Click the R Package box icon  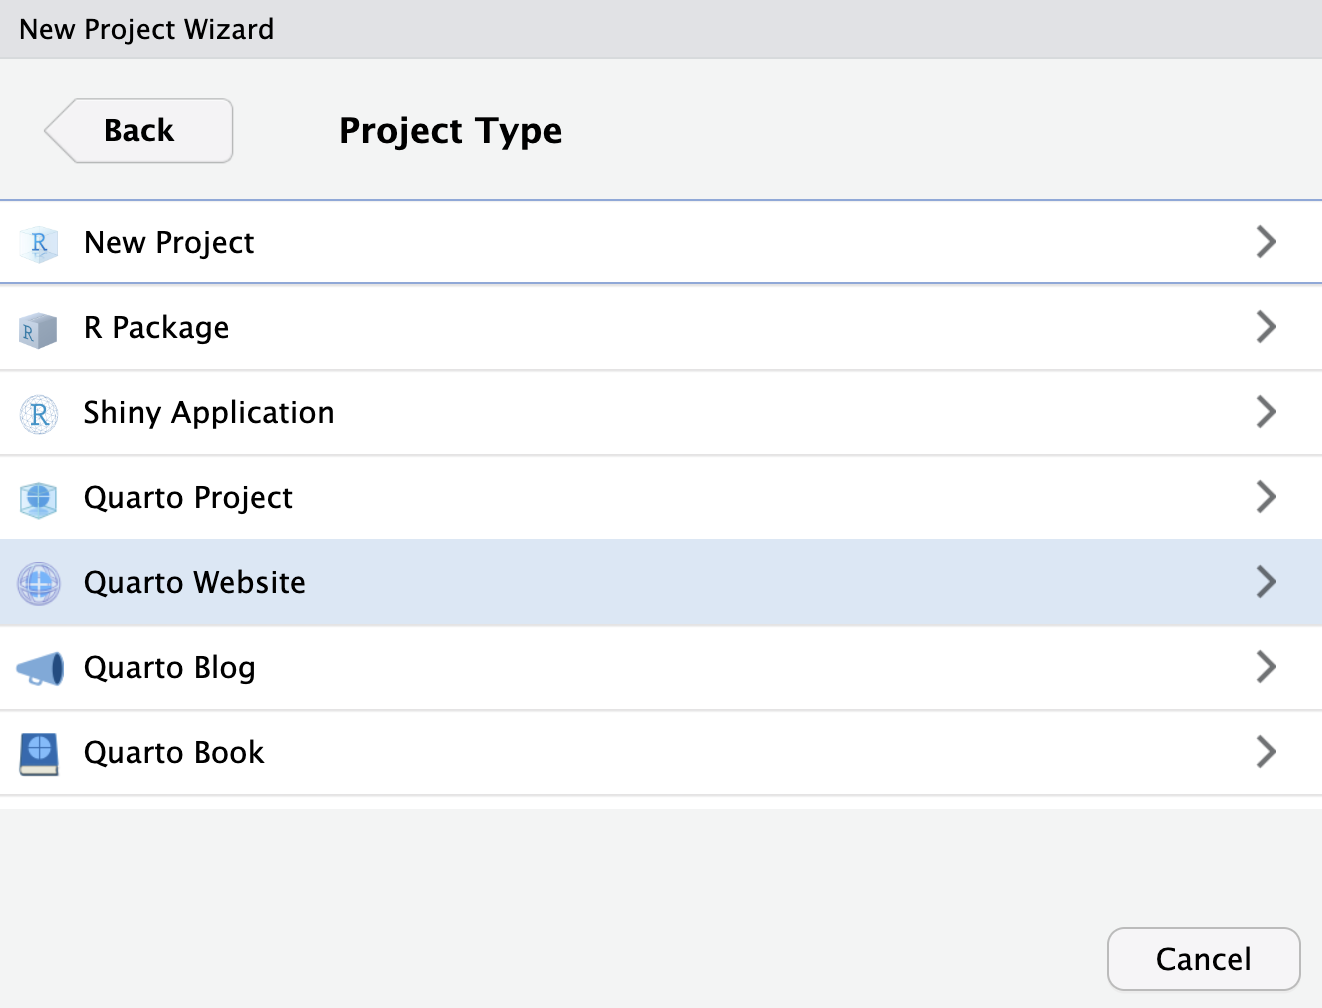pyautogui.click(x=39, y=329)
